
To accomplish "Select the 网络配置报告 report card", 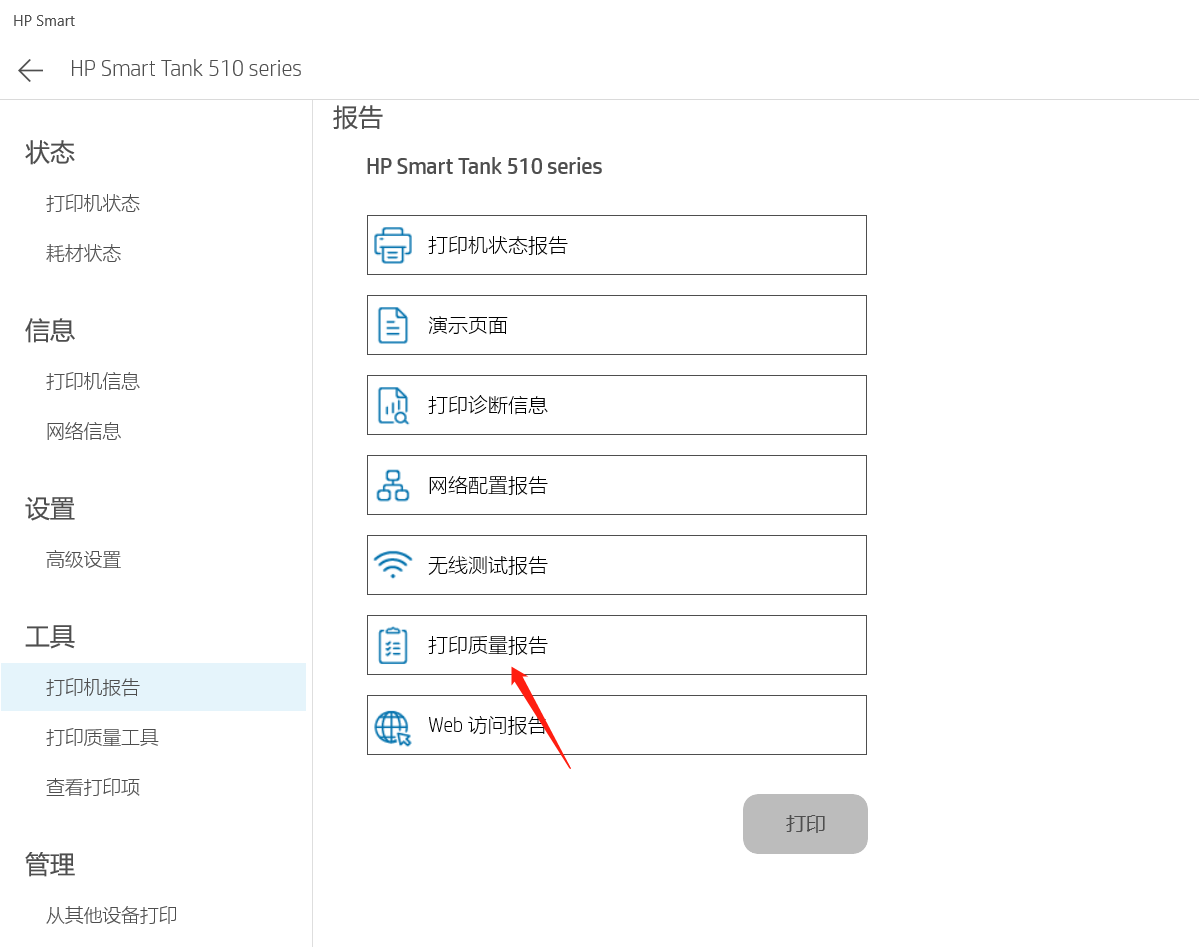I will 617,484.
